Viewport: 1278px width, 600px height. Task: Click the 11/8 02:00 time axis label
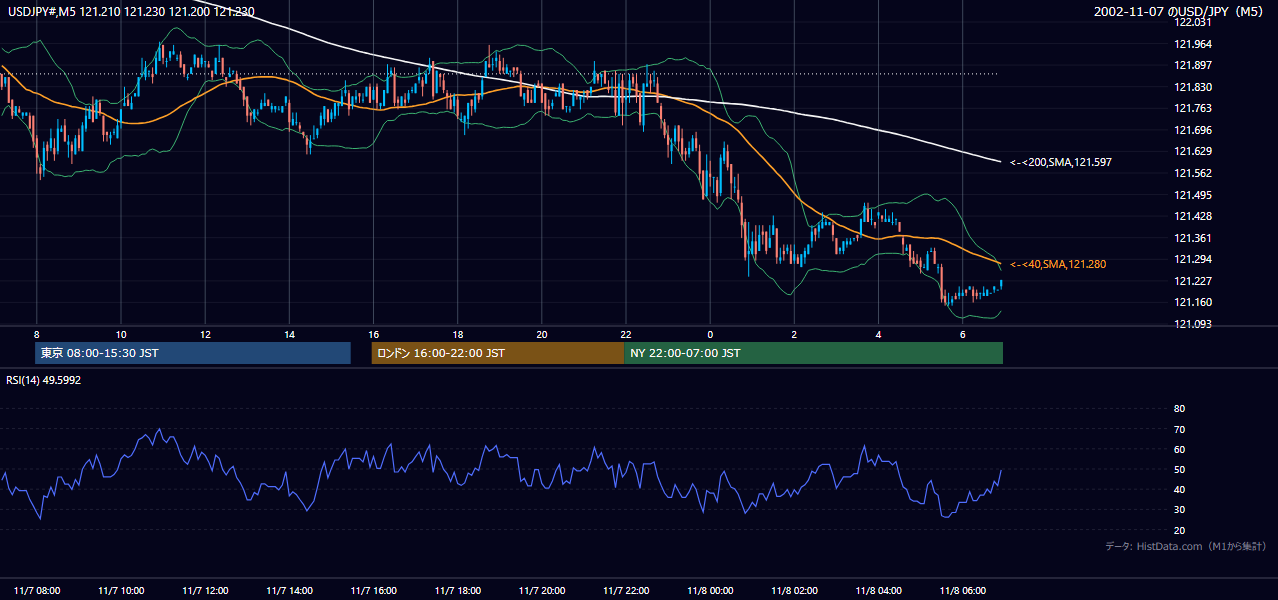(794, 590)
